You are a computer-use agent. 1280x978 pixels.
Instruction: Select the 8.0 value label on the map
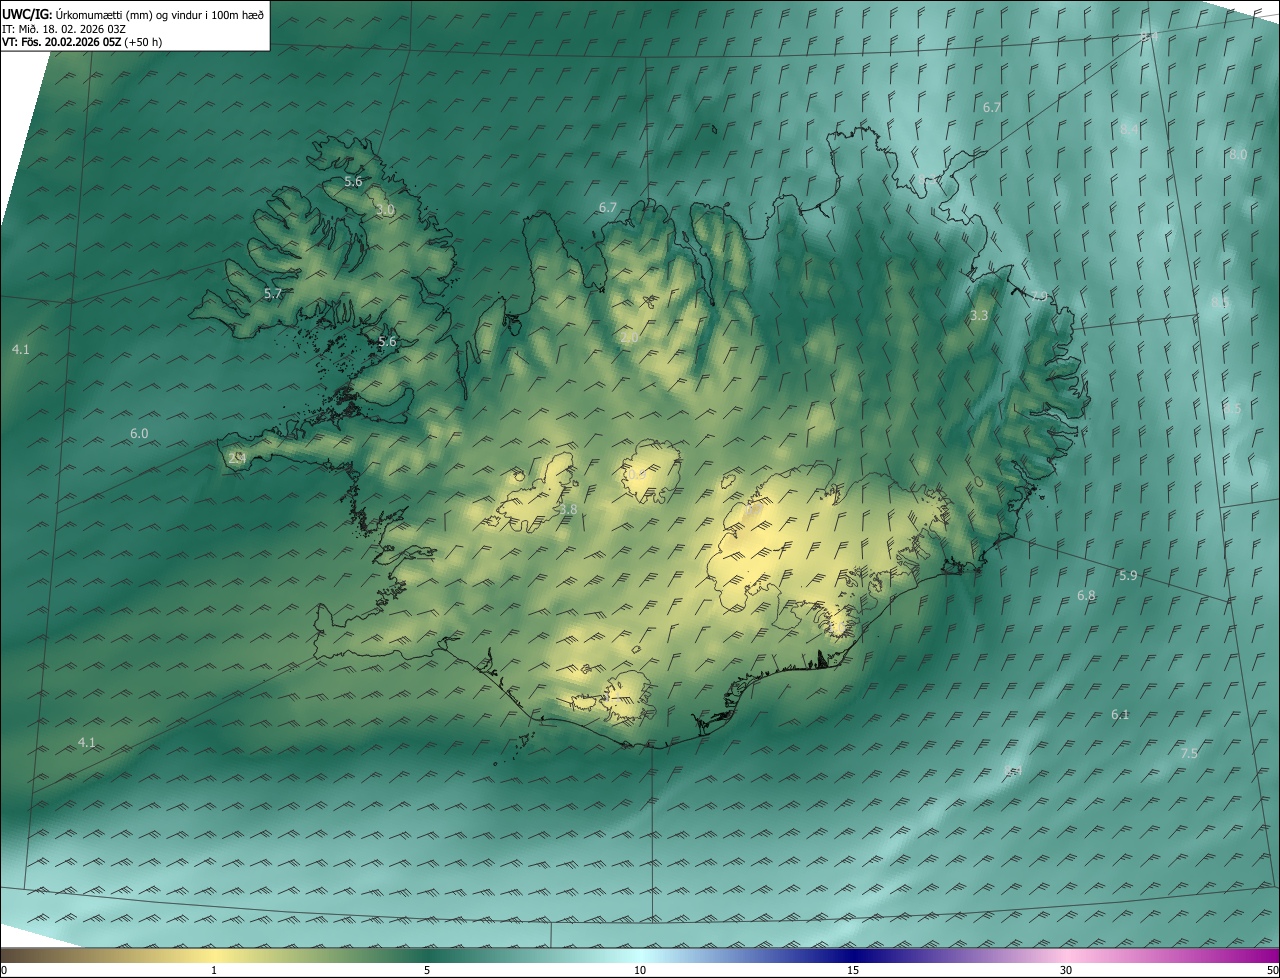click(1238, 154)
